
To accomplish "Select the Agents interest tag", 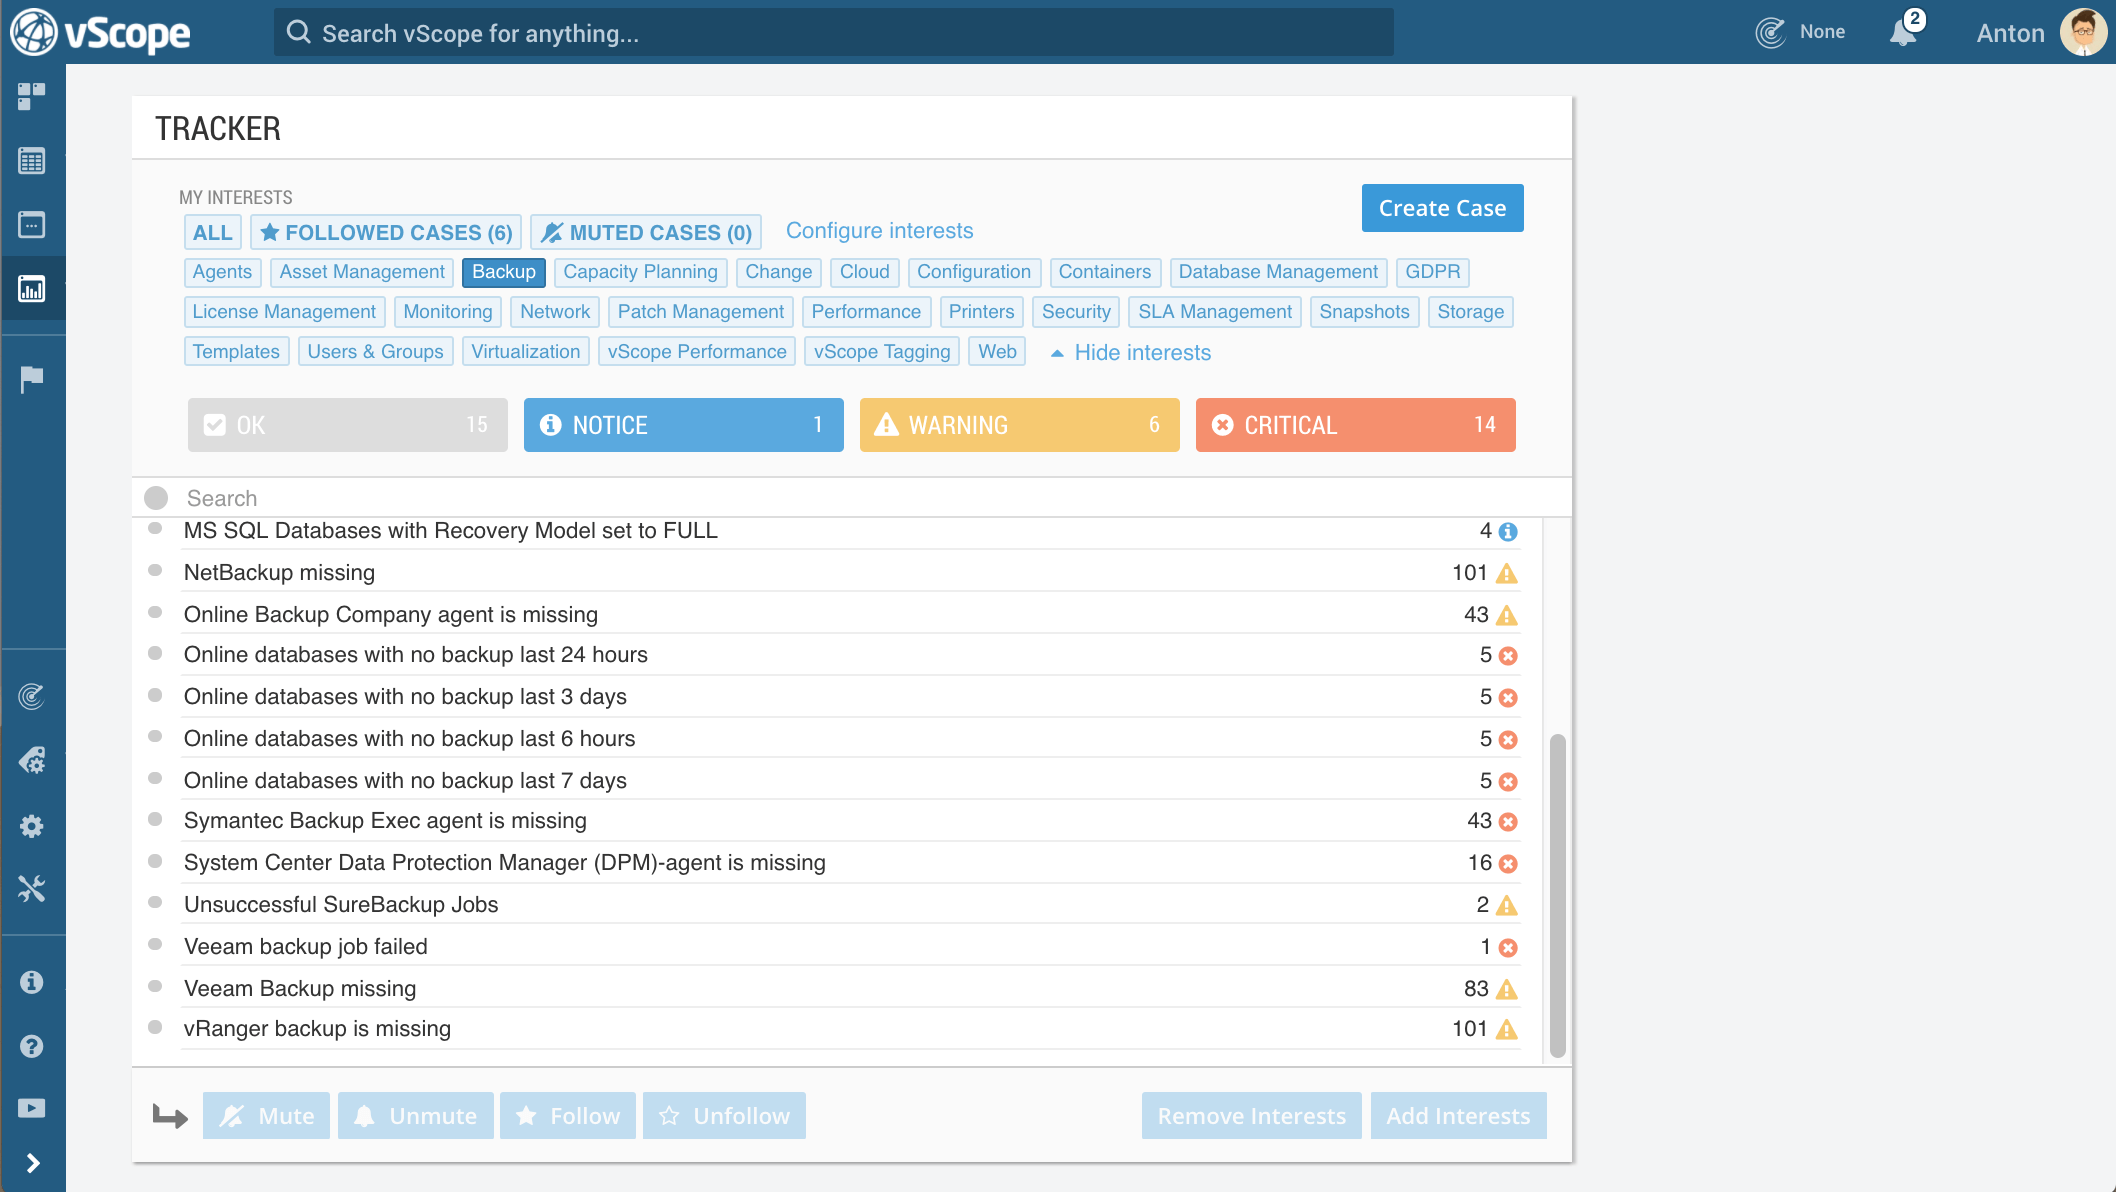I will (x=222, y=272).
